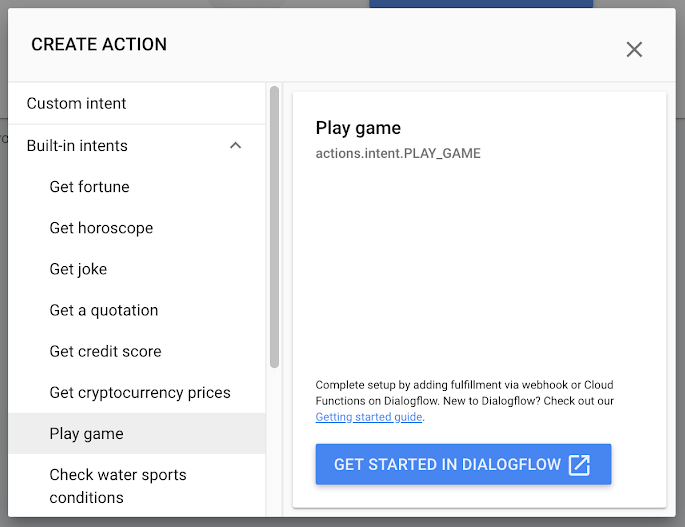This screenshot has height=527, width=685.
Task: Select Custom intent in the list
Action: point(77,103)
